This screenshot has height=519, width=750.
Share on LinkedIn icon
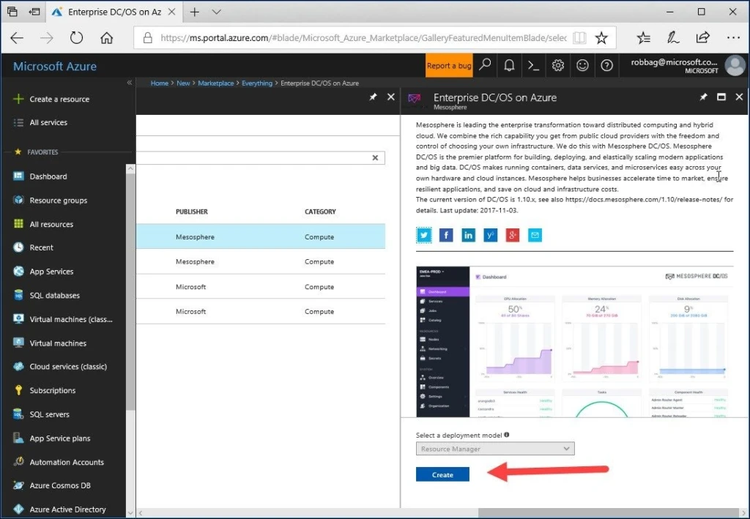468,235
